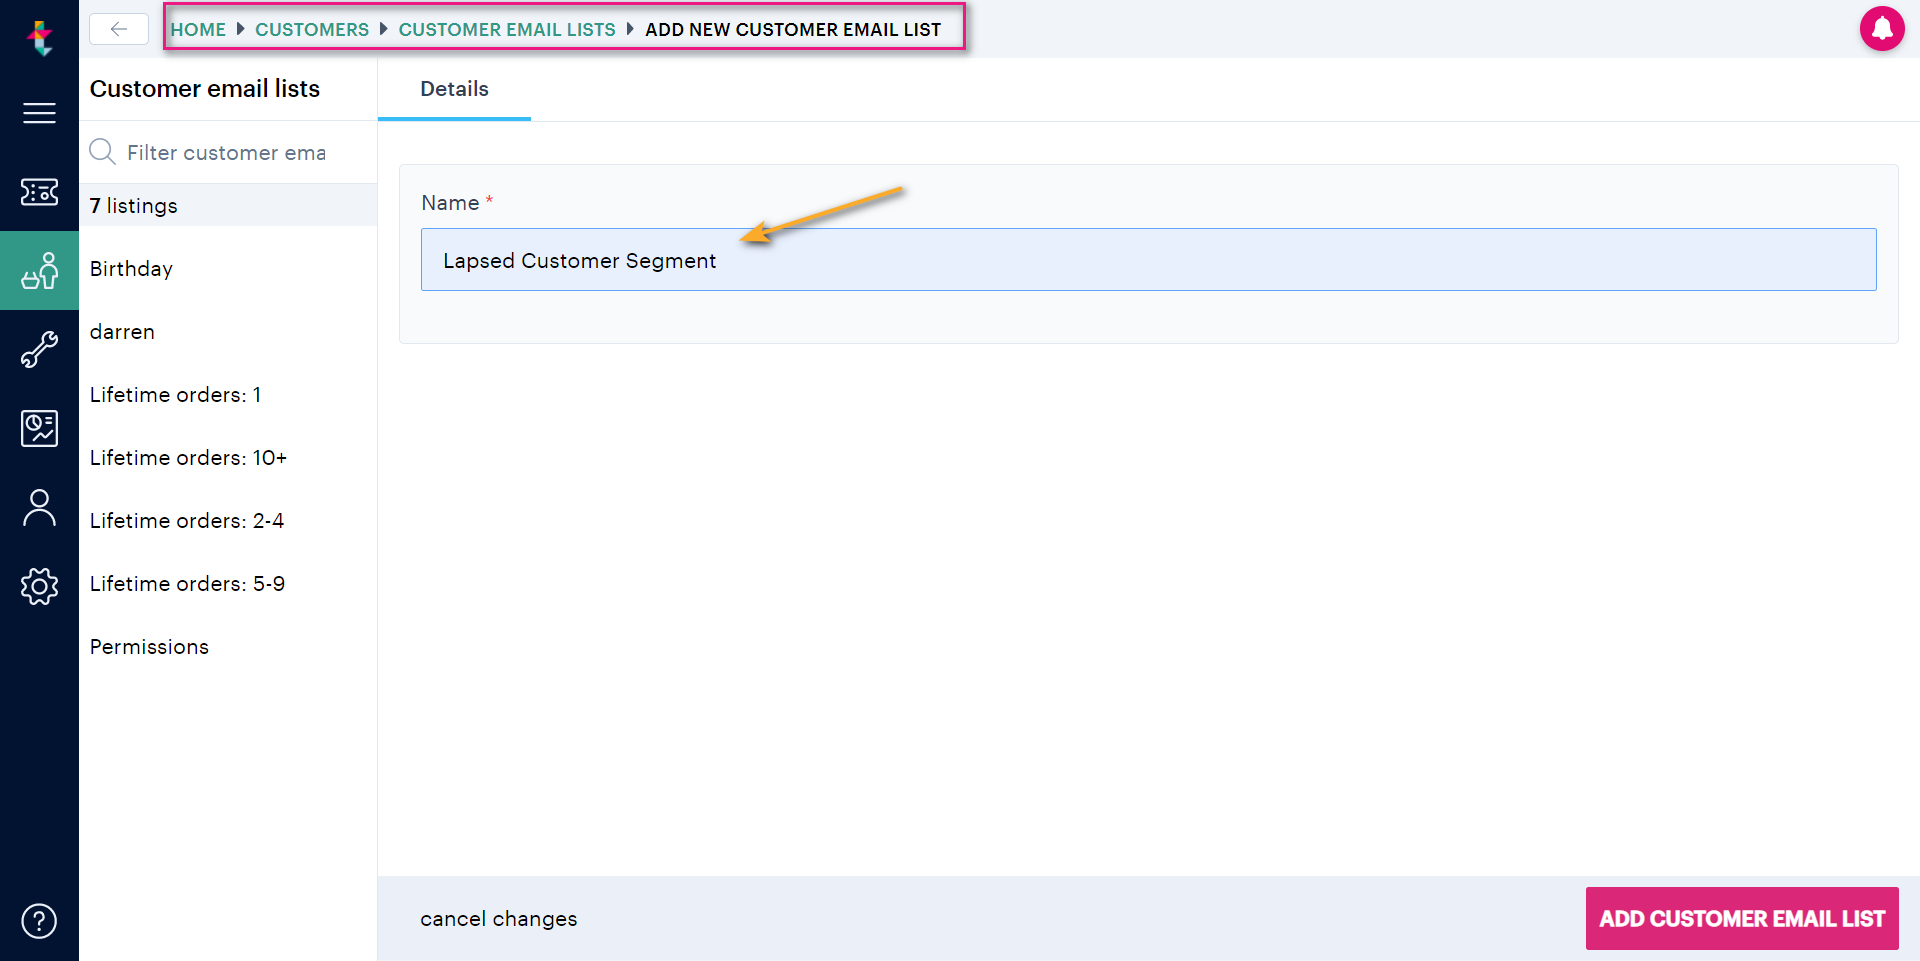Open the reports chart icon

coord(39,428)
